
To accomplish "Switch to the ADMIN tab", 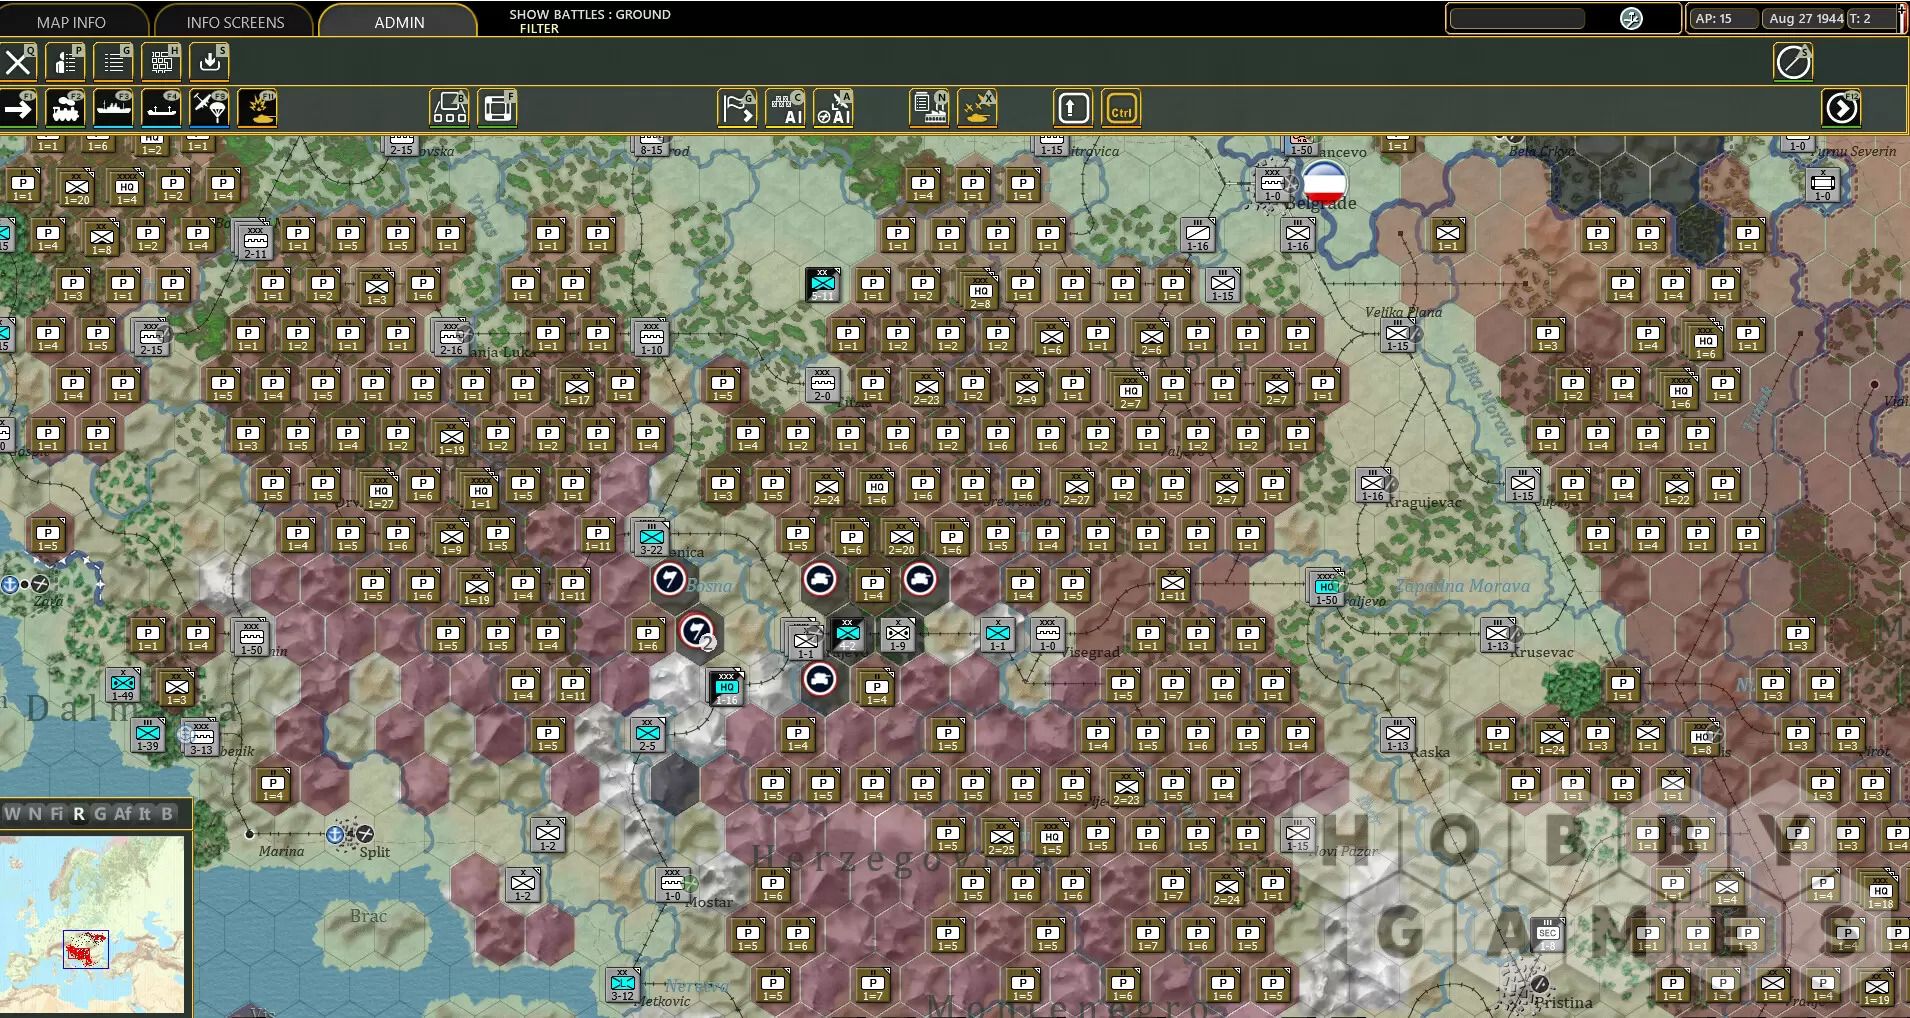I will click(x=399, y=21).
